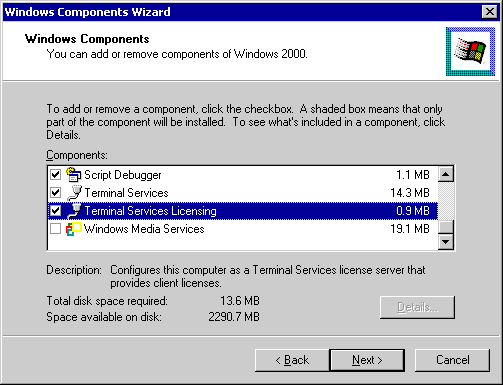
Task: Click the 14.3 MB size value
Action: point(410,193)
